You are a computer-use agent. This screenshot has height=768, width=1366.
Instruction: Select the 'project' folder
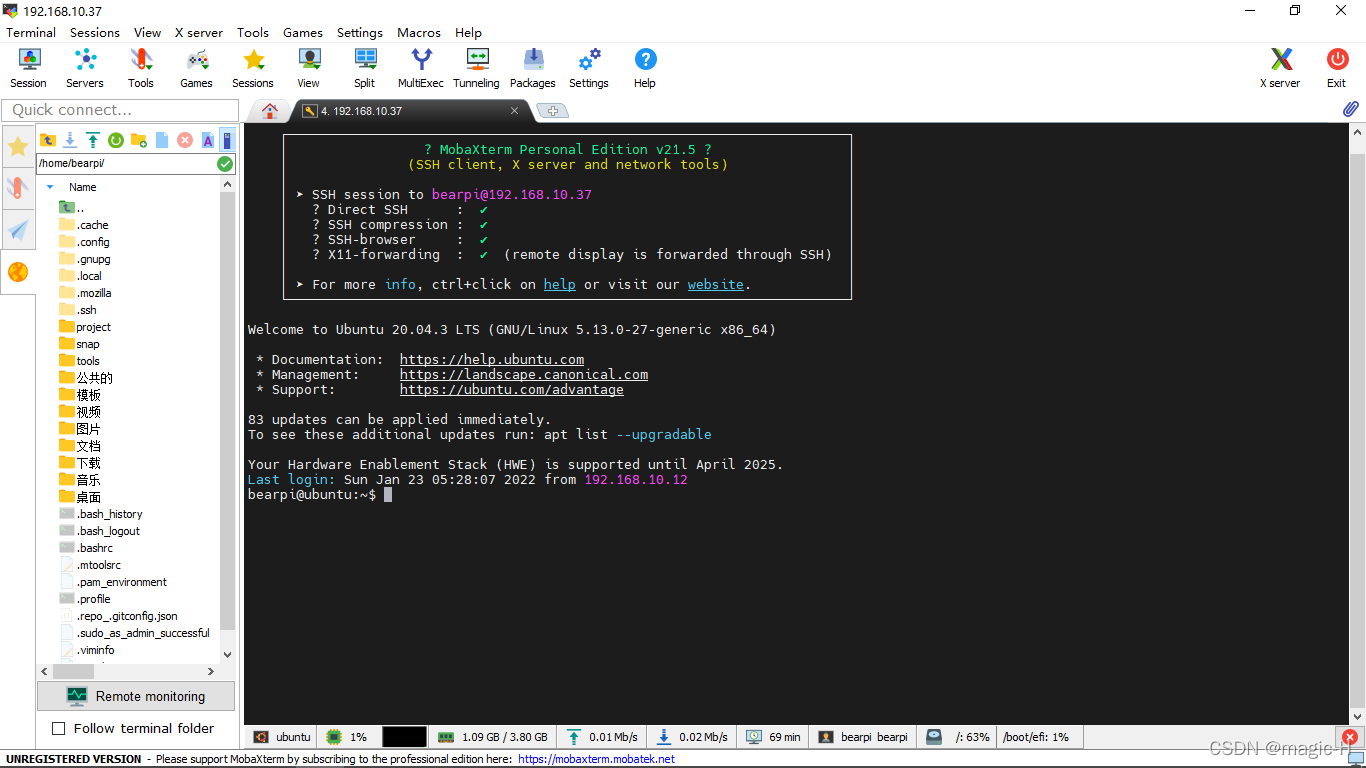(94, 327)
